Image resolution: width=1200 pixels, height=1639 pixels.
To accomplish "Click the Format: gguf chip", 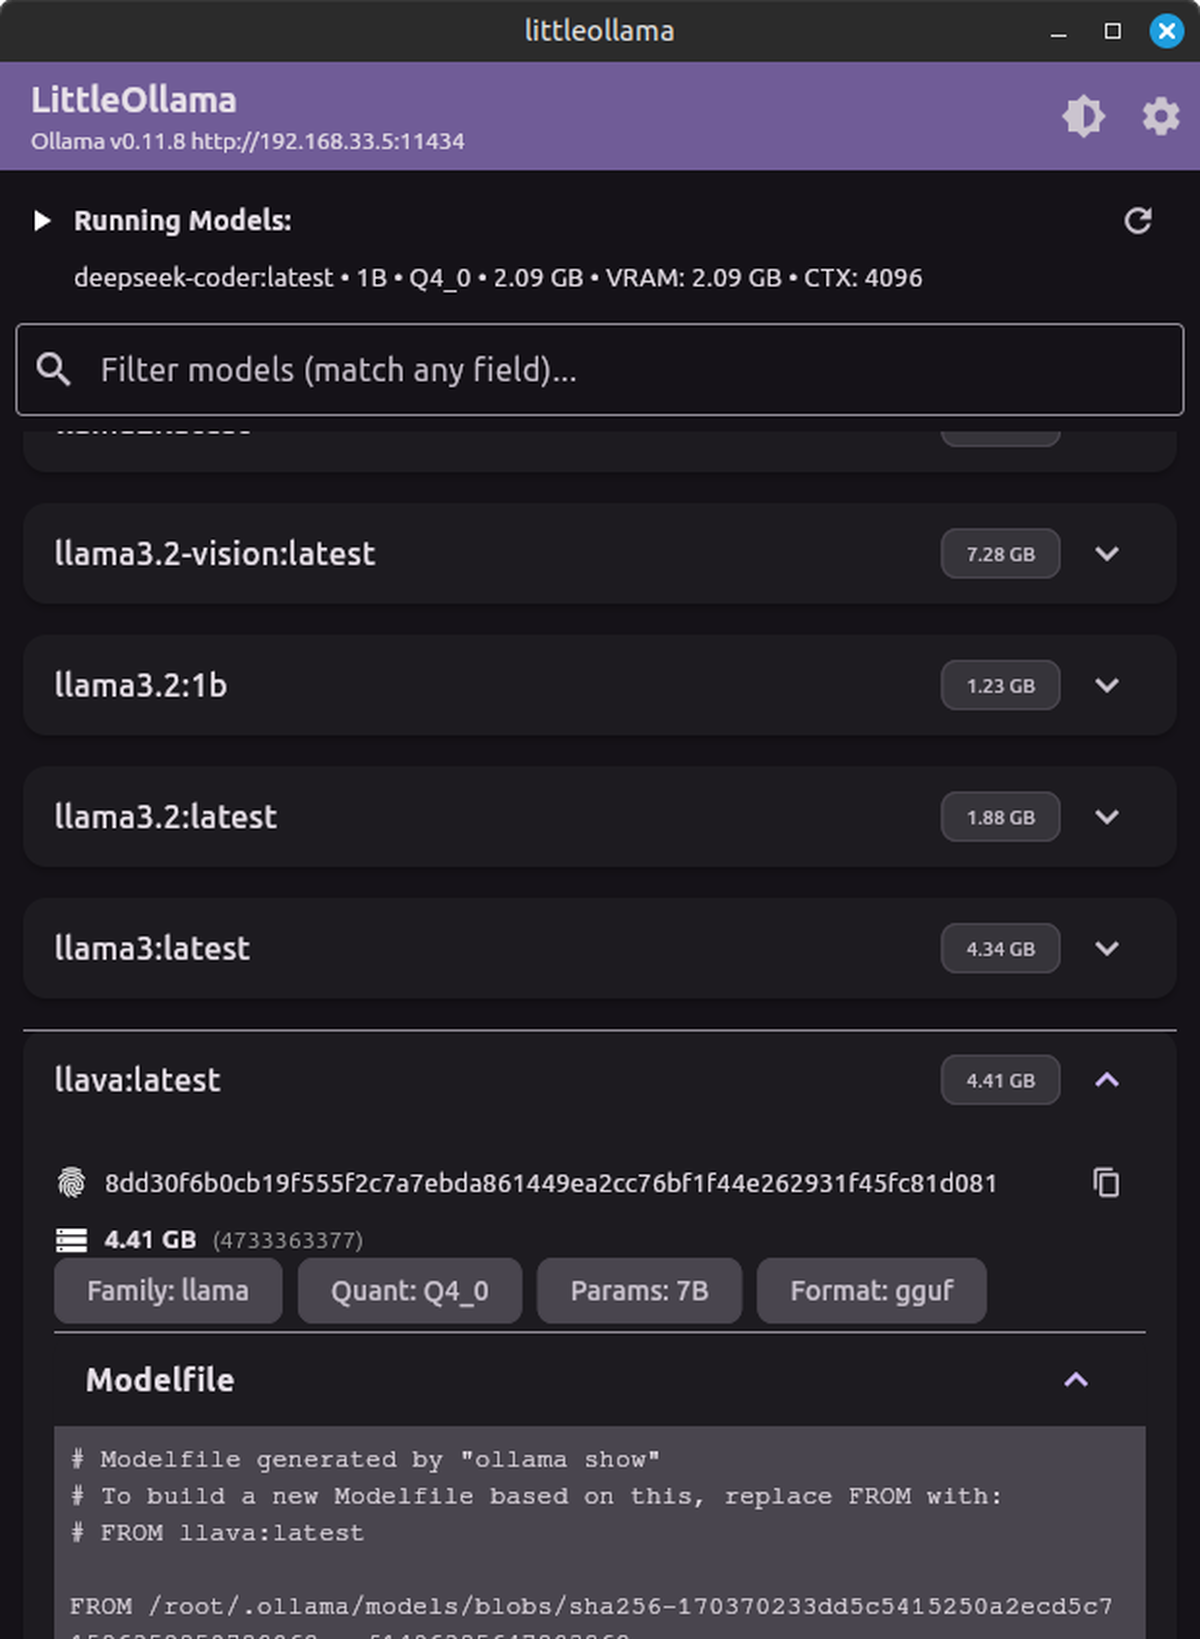I will pos(871,1291).
